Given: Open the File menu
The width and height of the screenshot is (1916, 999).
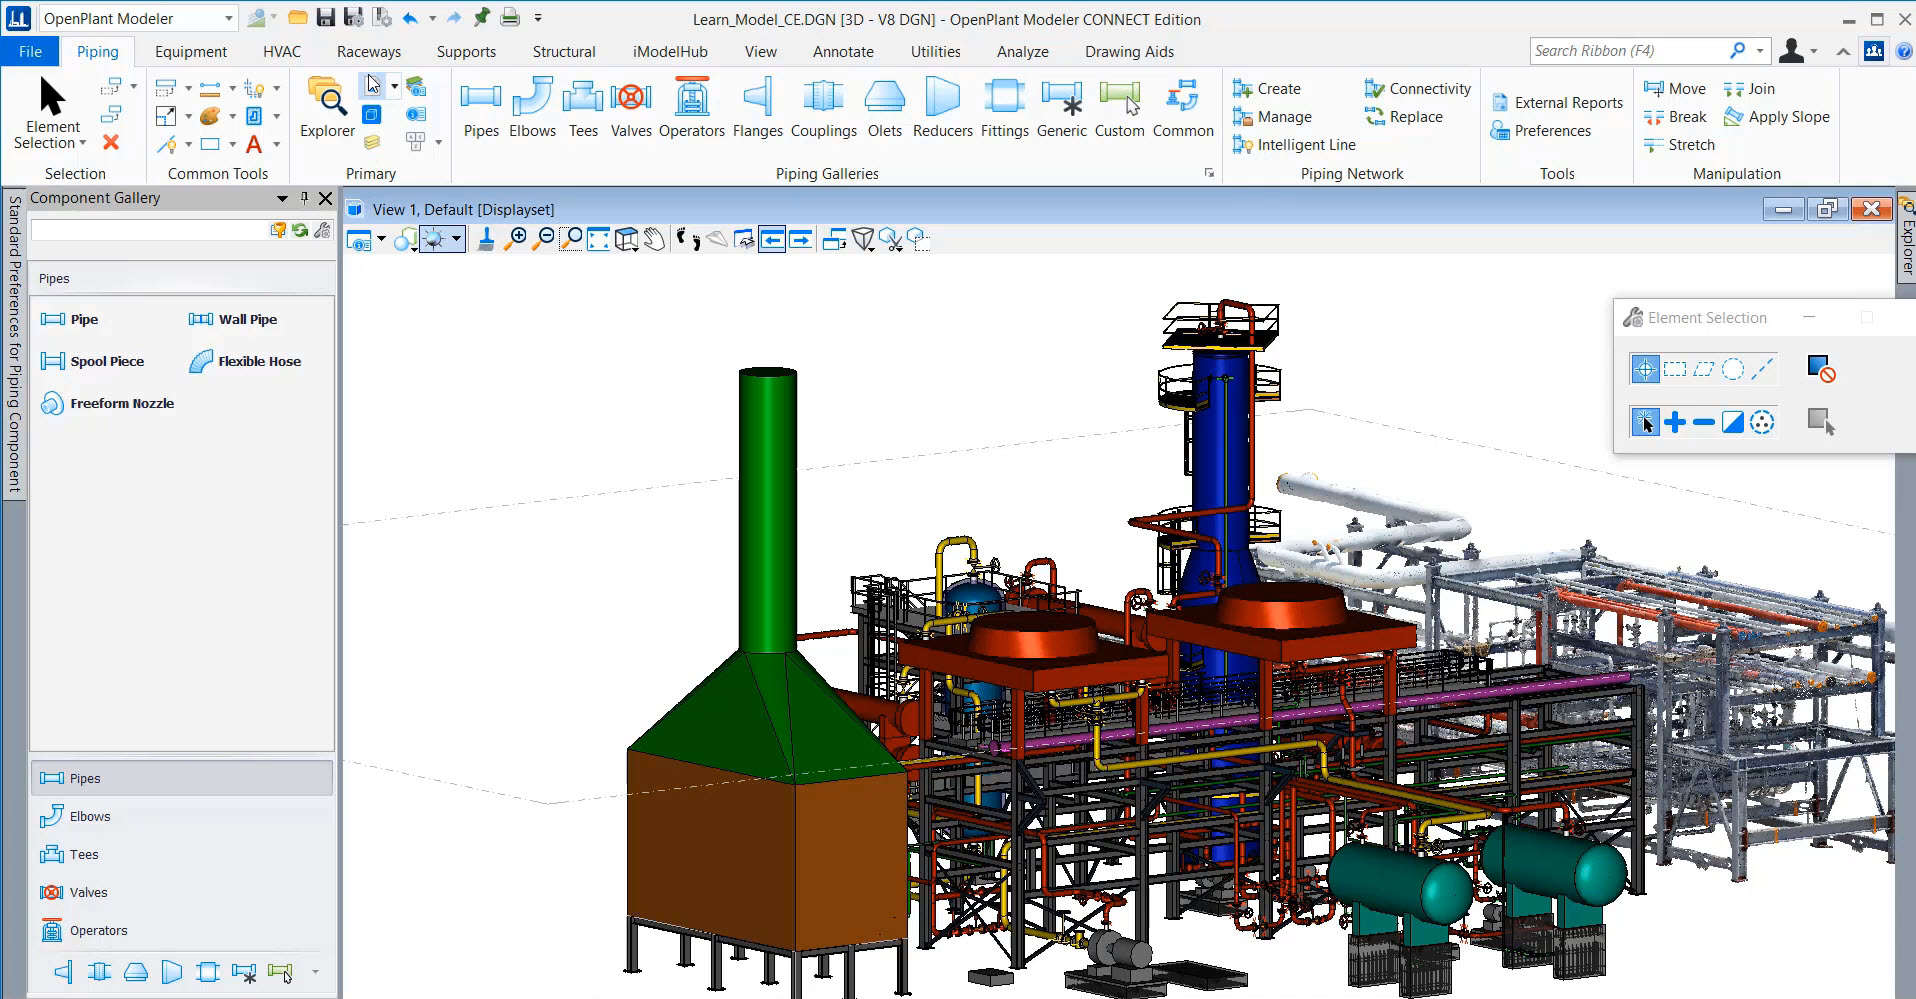Looking at the screenshot, I should tap(30, 51).
